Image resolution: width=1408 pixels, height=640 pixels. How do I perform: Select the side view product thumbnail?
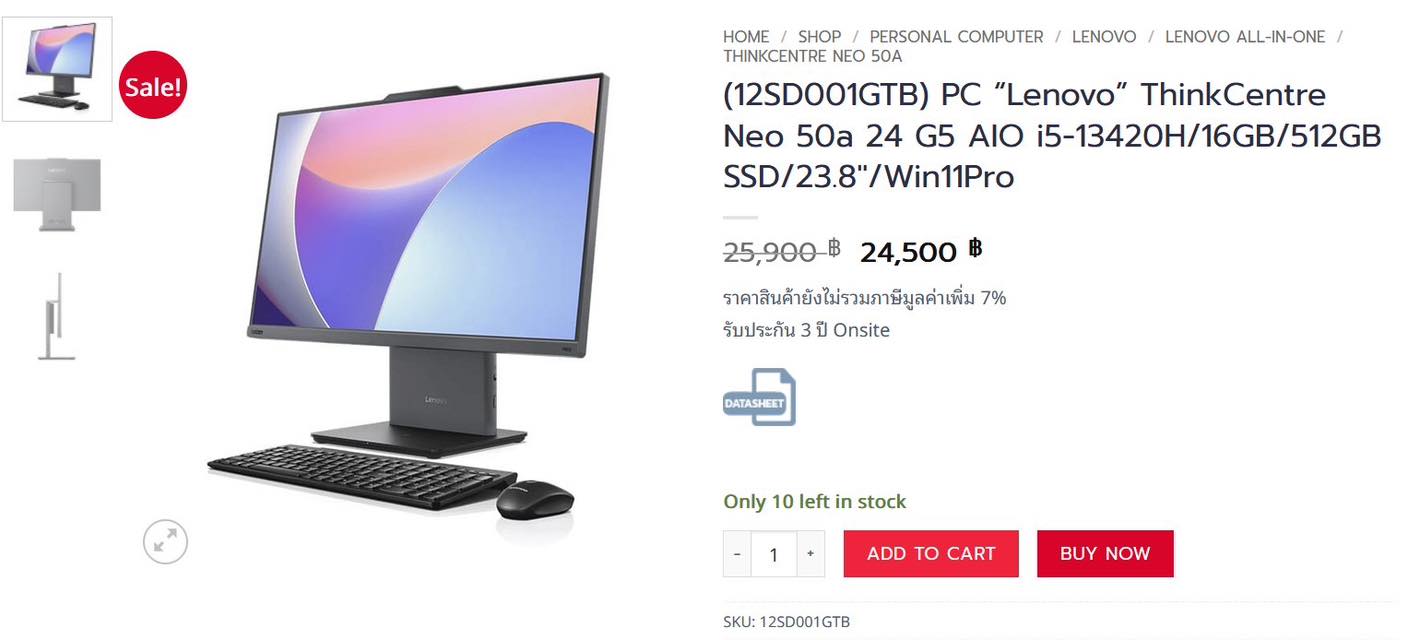click(x=57, y=316)
